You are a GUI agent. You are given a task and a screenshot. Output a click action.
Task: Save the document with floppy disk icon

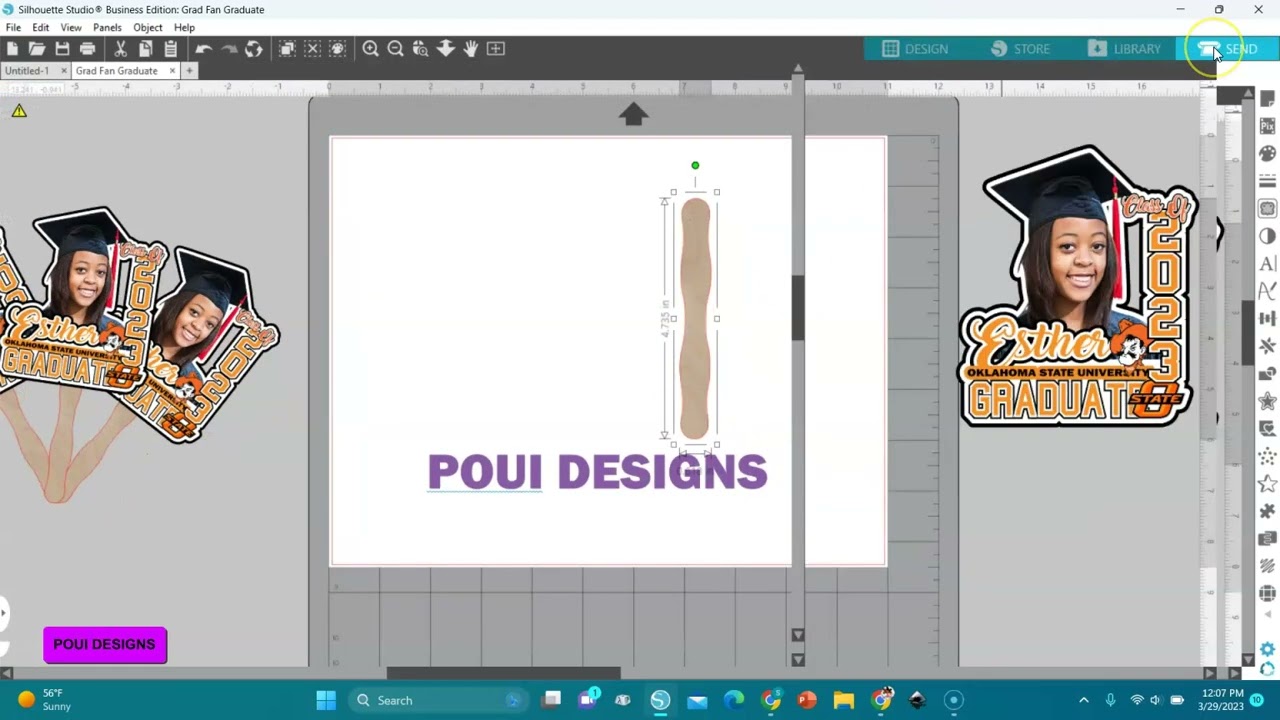point(62,49)
